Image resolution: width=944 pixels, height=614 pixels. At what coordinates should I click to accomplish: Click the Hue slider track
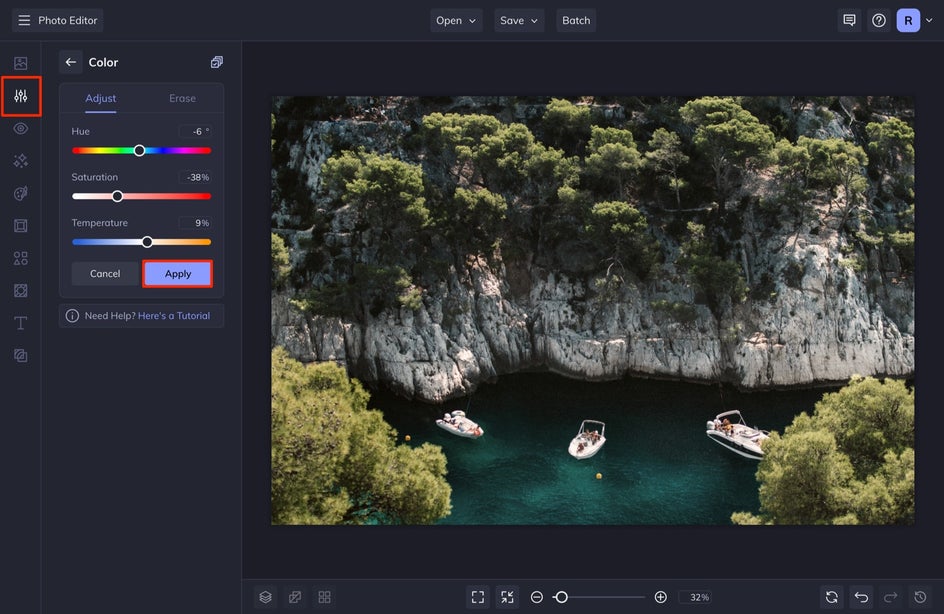141,150
